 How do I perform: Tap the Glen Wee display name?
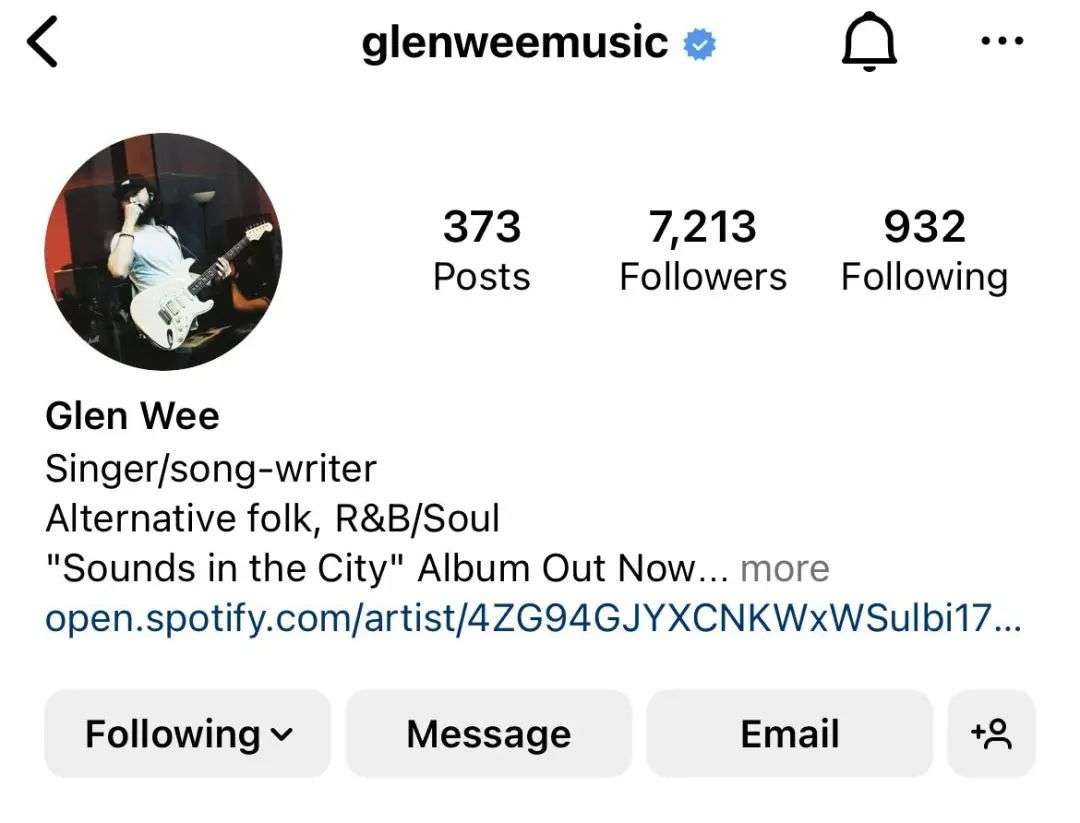132,416
